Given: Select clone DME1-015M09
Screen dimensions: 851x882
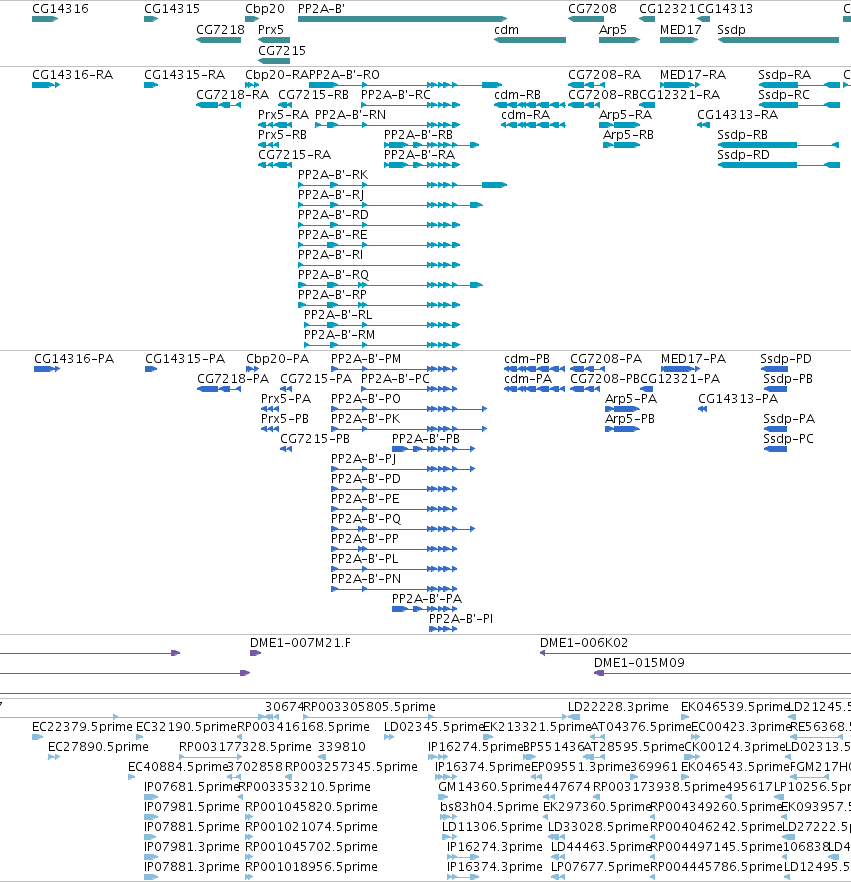Looking at the screenshot, I should (x=639, y=663).
